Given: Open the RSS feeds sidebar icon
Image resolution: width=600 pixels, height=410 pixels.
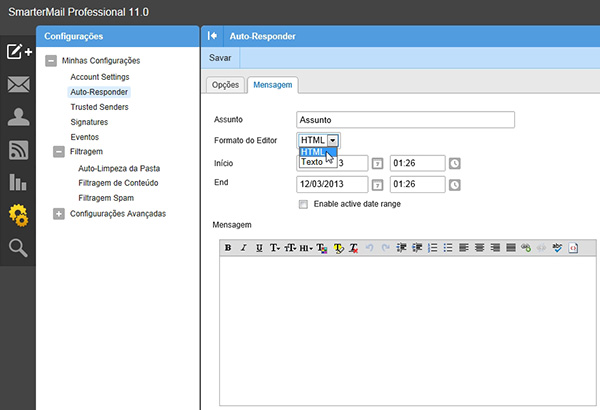Looking at the screenshot, I should tap(18, 150).
